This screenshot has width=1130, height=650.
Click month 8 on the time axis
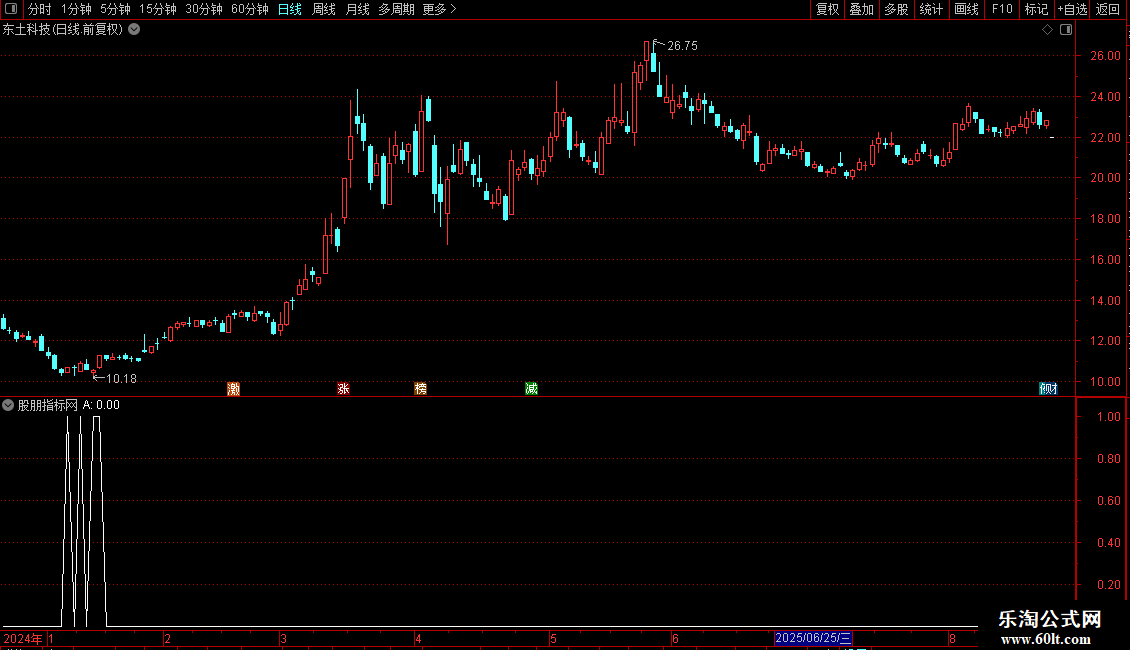[x=952, y=638]
